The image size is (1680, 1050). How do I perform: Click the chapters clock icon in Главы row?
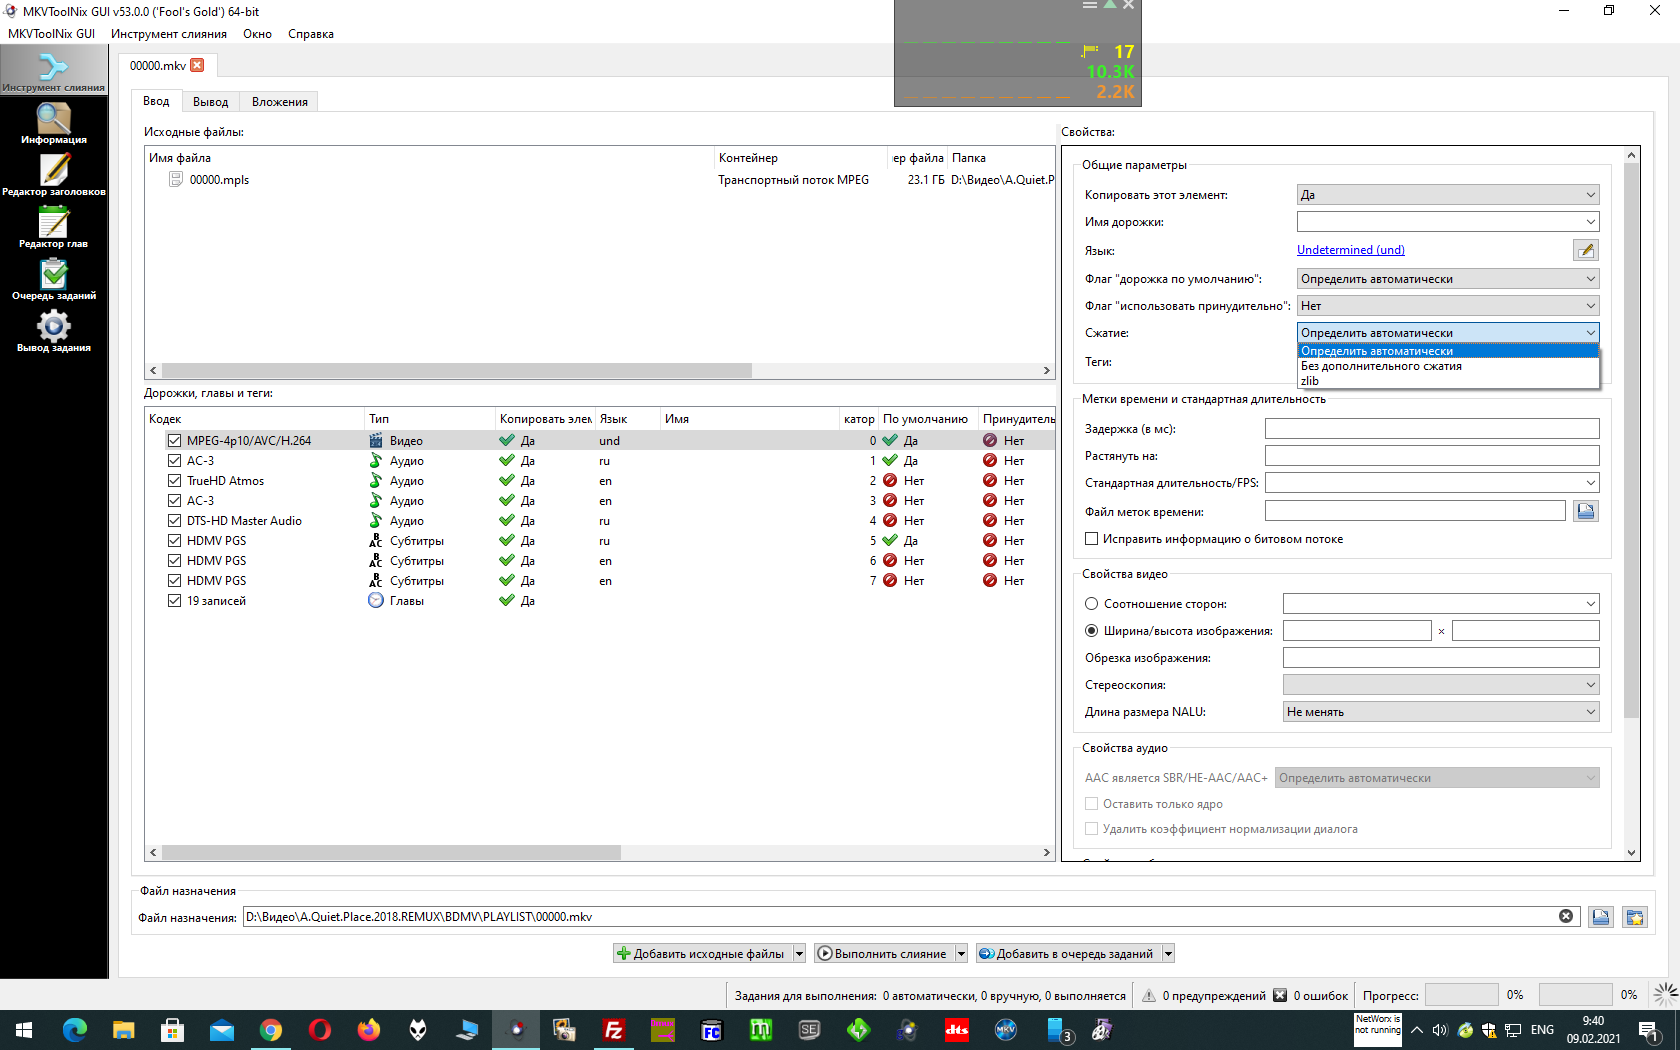coord(376,600)
